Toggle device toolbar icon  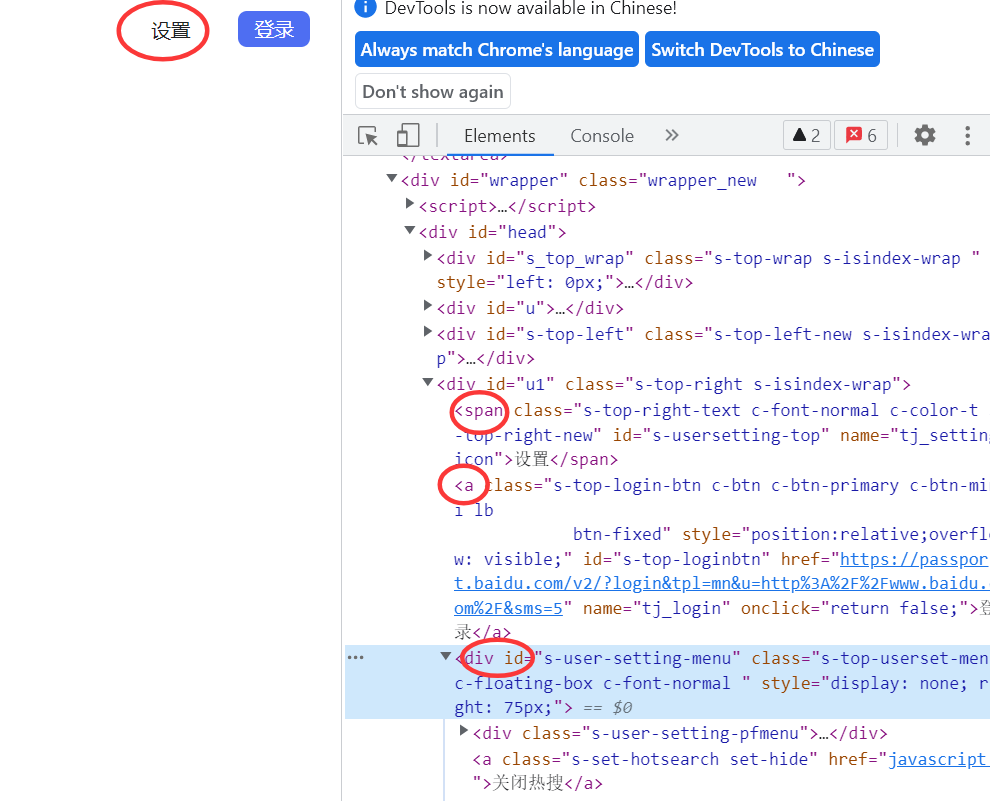tap(408, 136)
